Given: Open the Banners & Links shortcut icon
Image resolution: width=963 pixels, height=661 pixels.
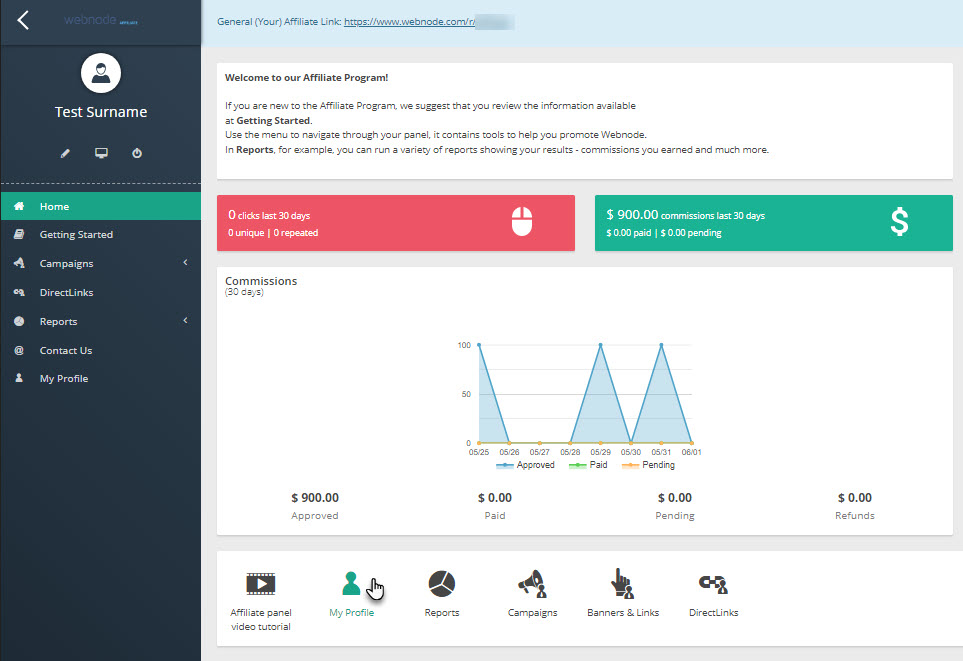Looking at the screenshot, I should (622, 584).
